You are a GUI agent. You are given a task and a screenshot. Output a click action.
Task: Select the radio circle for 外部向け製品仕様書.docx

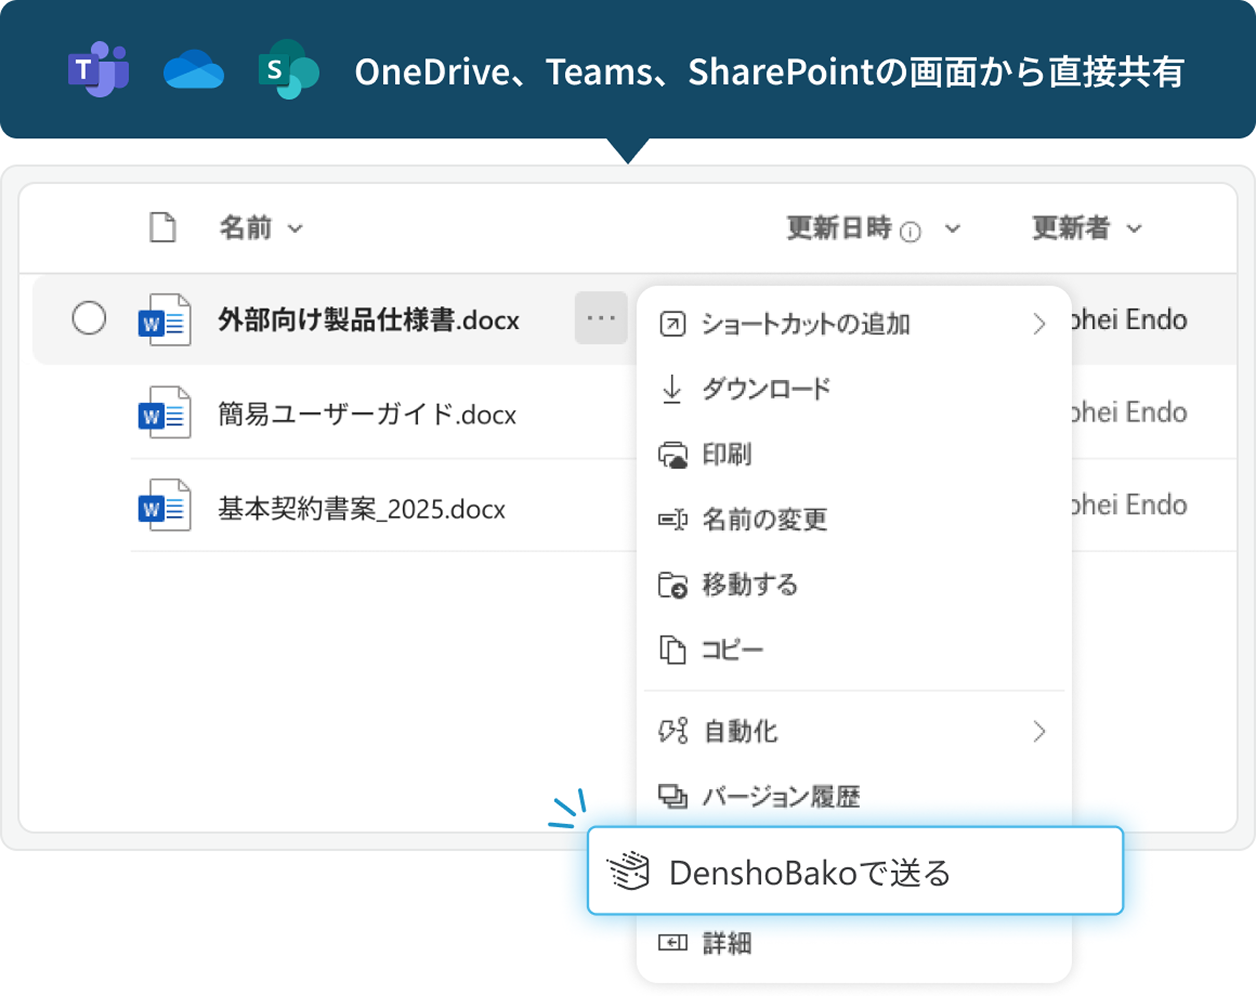89,319
